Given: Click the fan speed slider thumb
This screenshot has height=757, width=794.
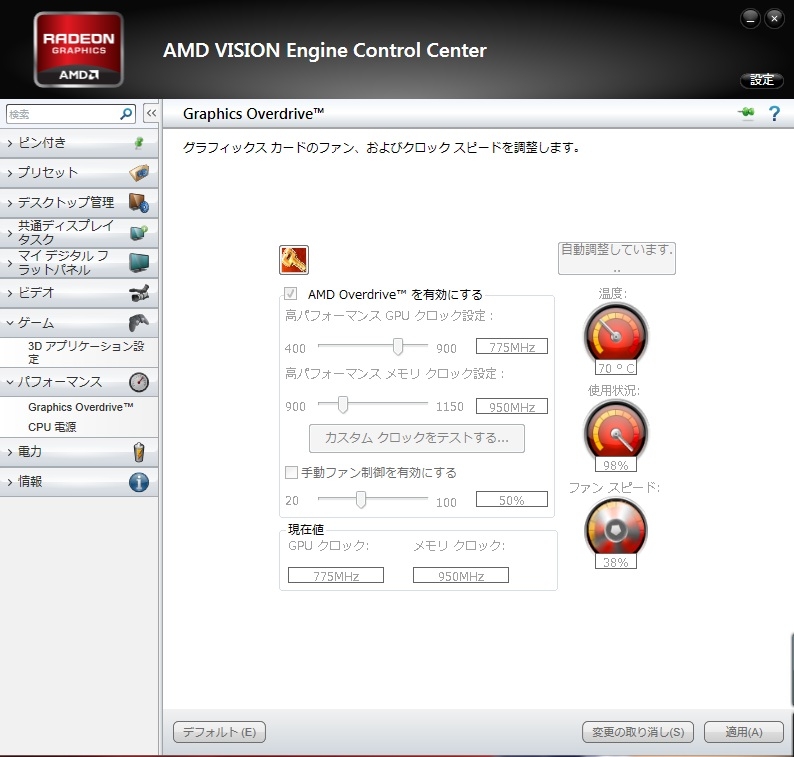Looking at the screenshot, I should click(x=361, y=499).
